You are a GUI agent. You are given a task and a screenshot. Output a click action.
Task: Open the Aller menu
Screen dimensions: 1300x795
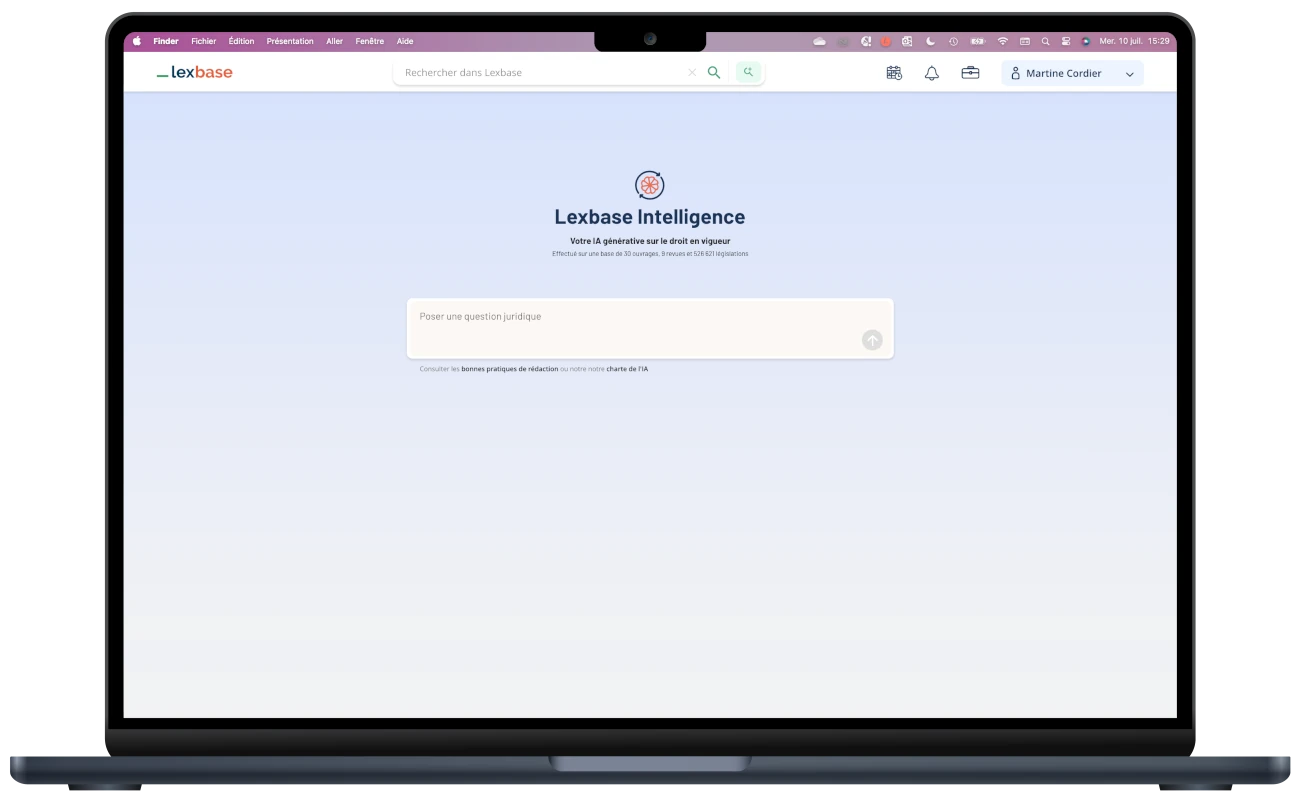[335, 41]
